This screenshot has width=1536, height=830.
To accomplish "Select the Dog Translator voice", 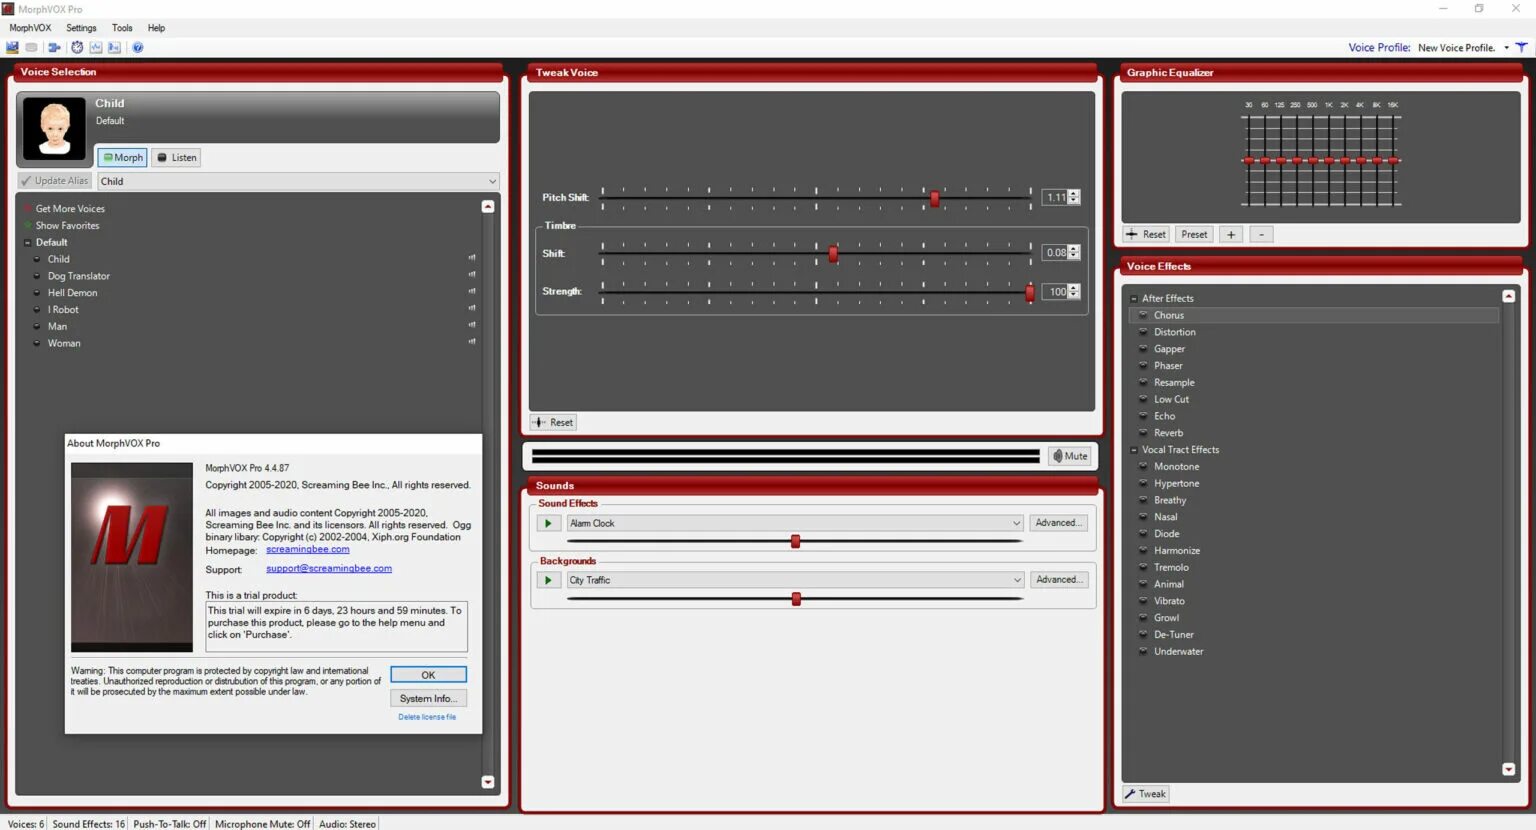I will click(x=78, y=276).
